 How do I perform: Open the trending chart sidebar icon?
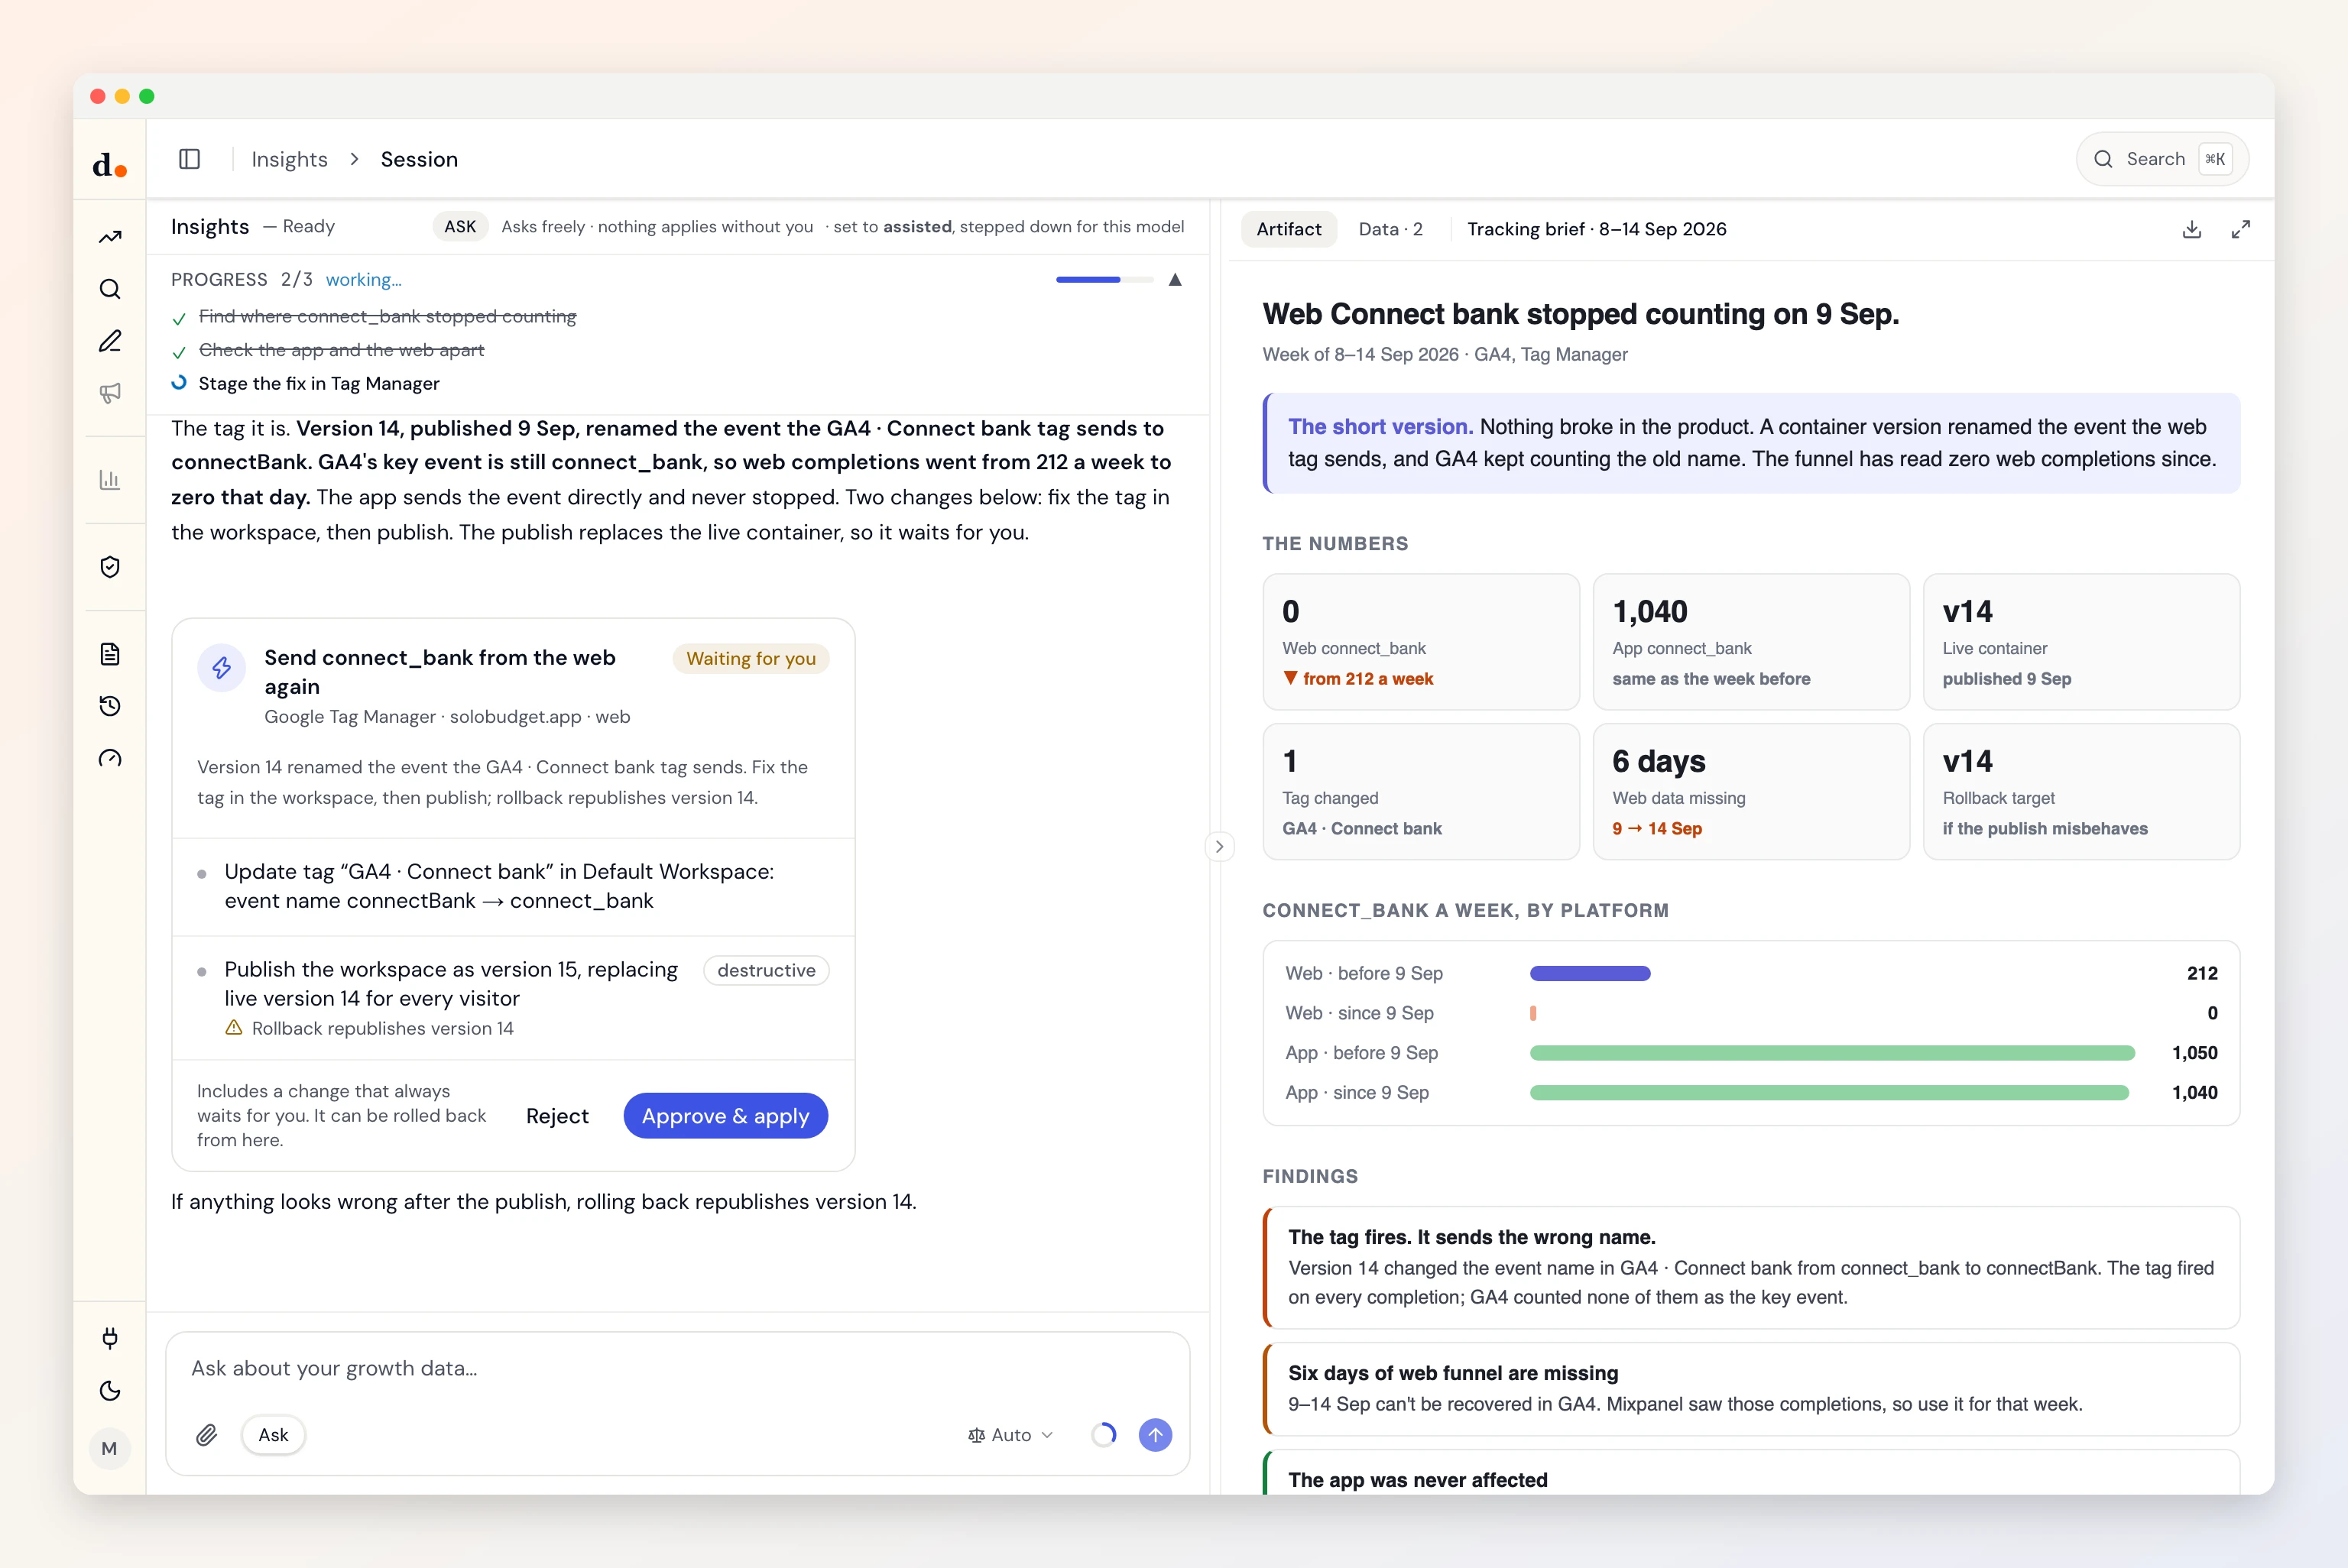(110, 237)
